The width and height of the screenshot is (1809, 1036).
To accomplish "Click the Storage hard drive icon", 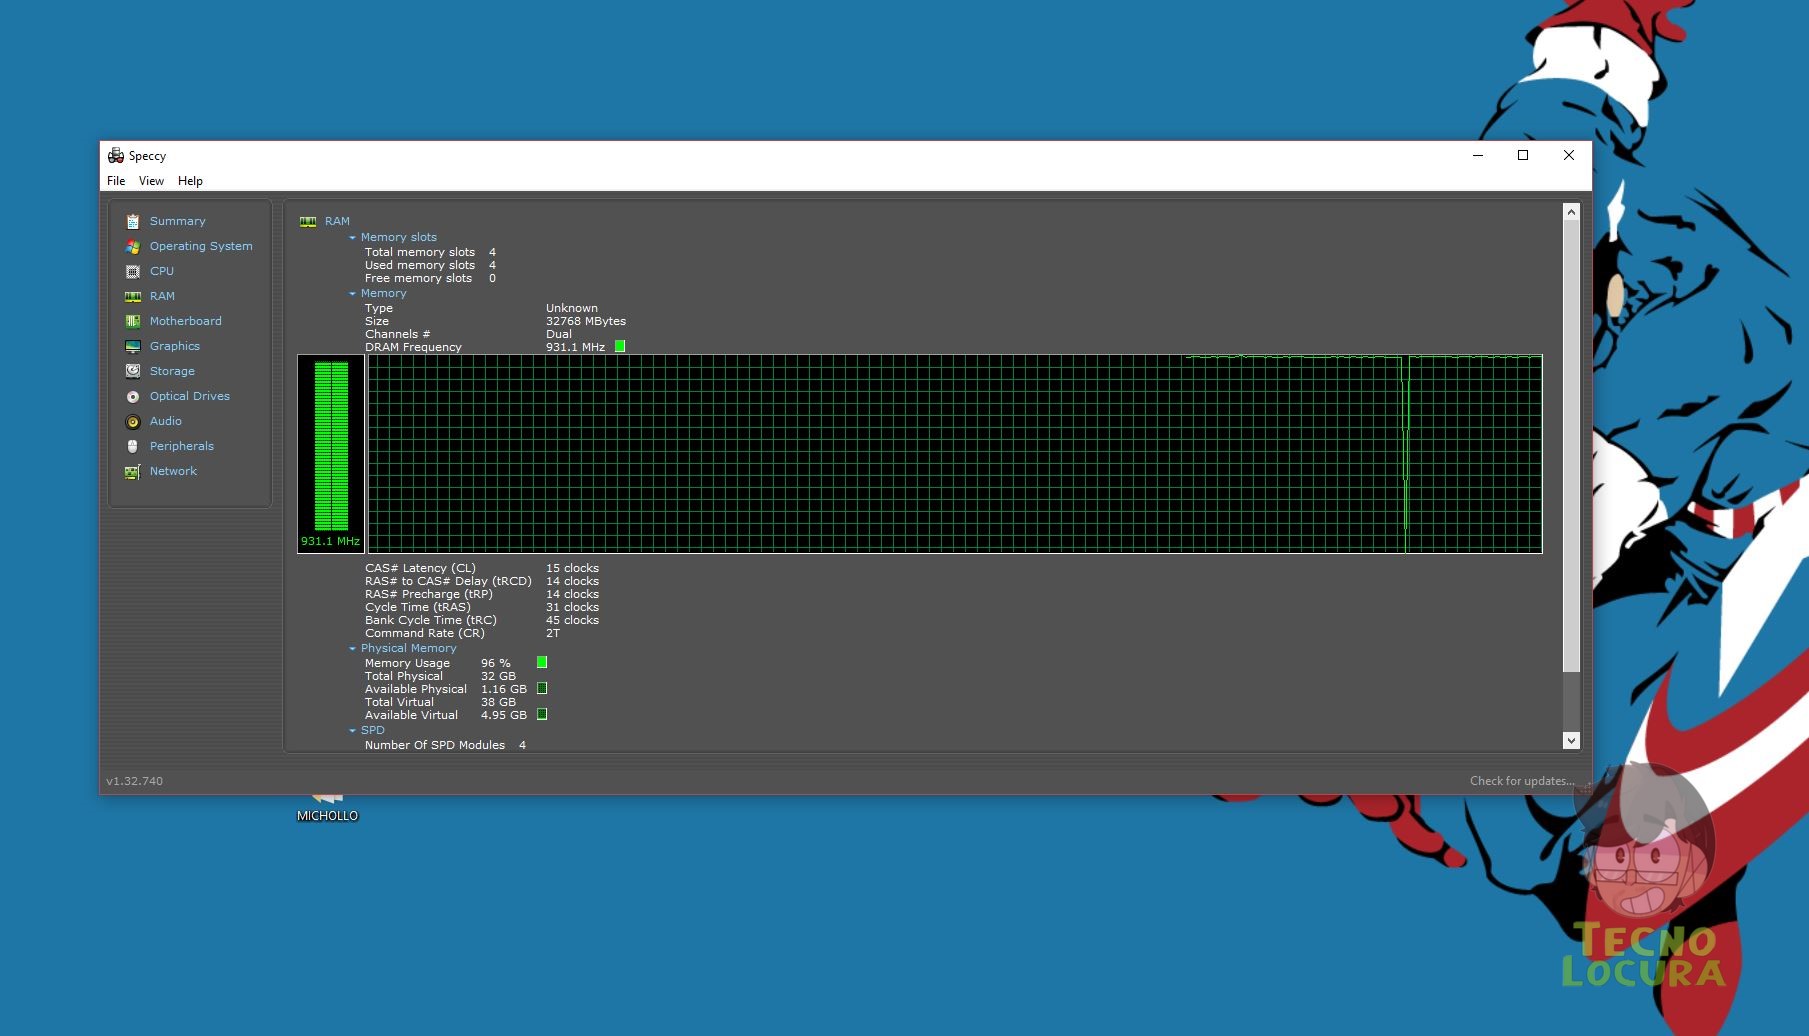I will click(132, 371).
